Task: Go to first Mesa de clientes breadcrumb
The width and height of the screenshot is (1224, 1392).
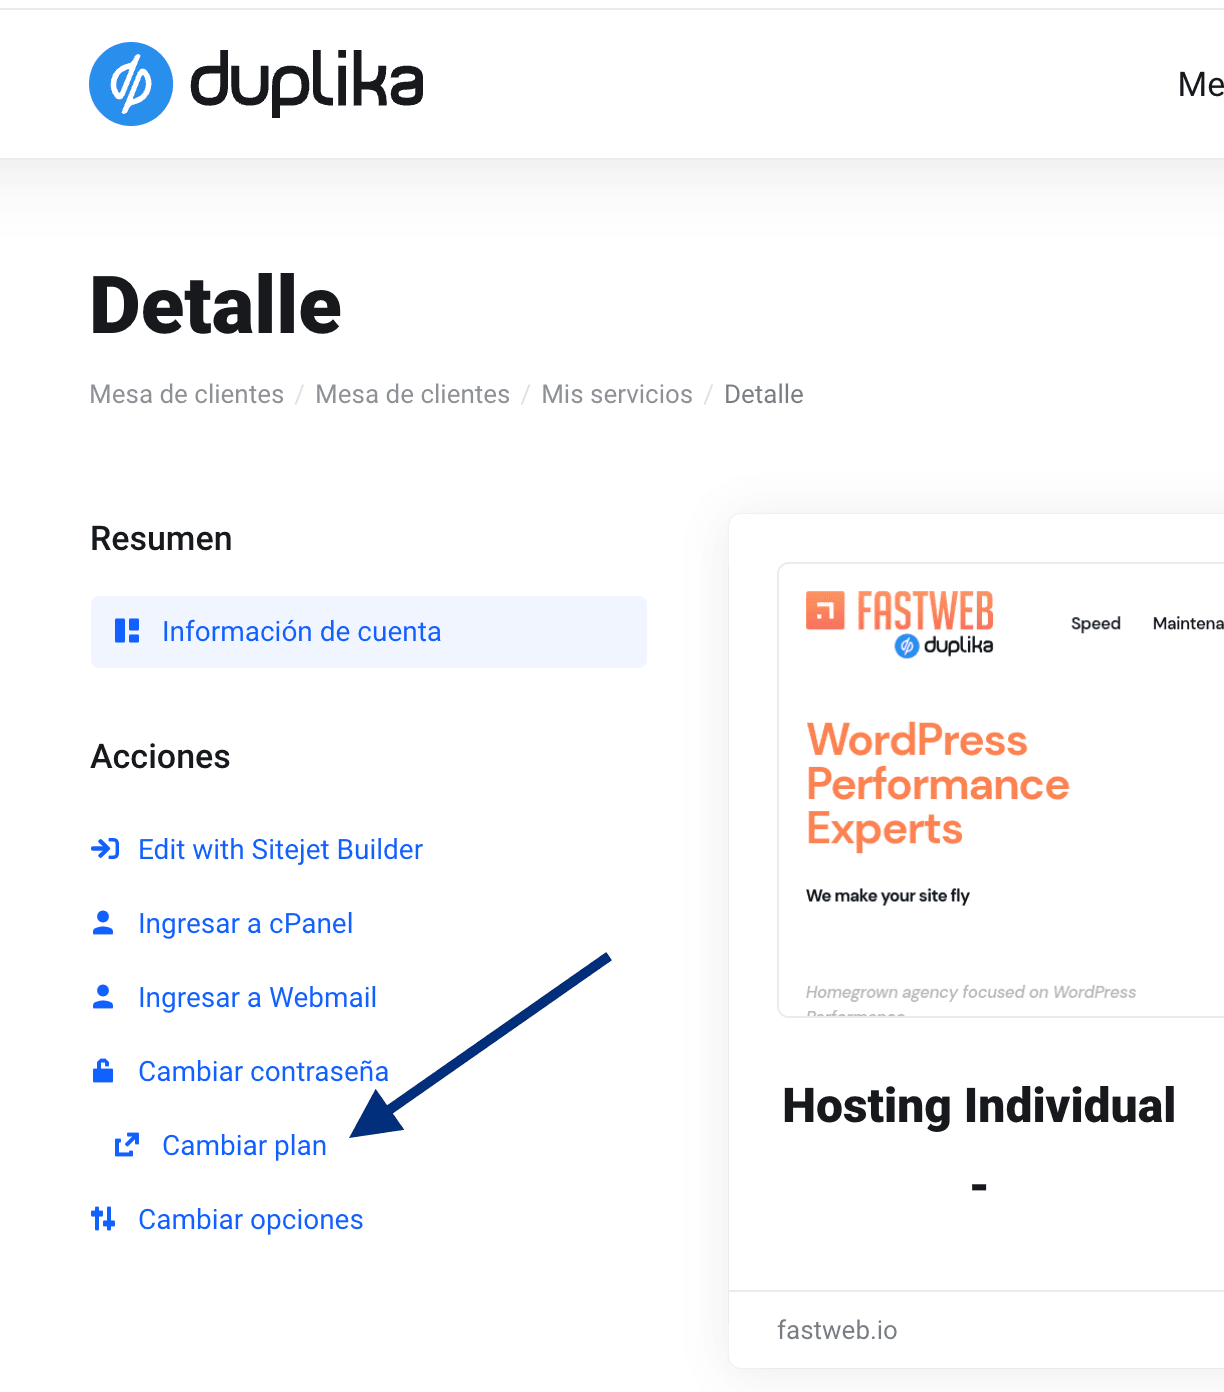Action: (x=187, y=394)
